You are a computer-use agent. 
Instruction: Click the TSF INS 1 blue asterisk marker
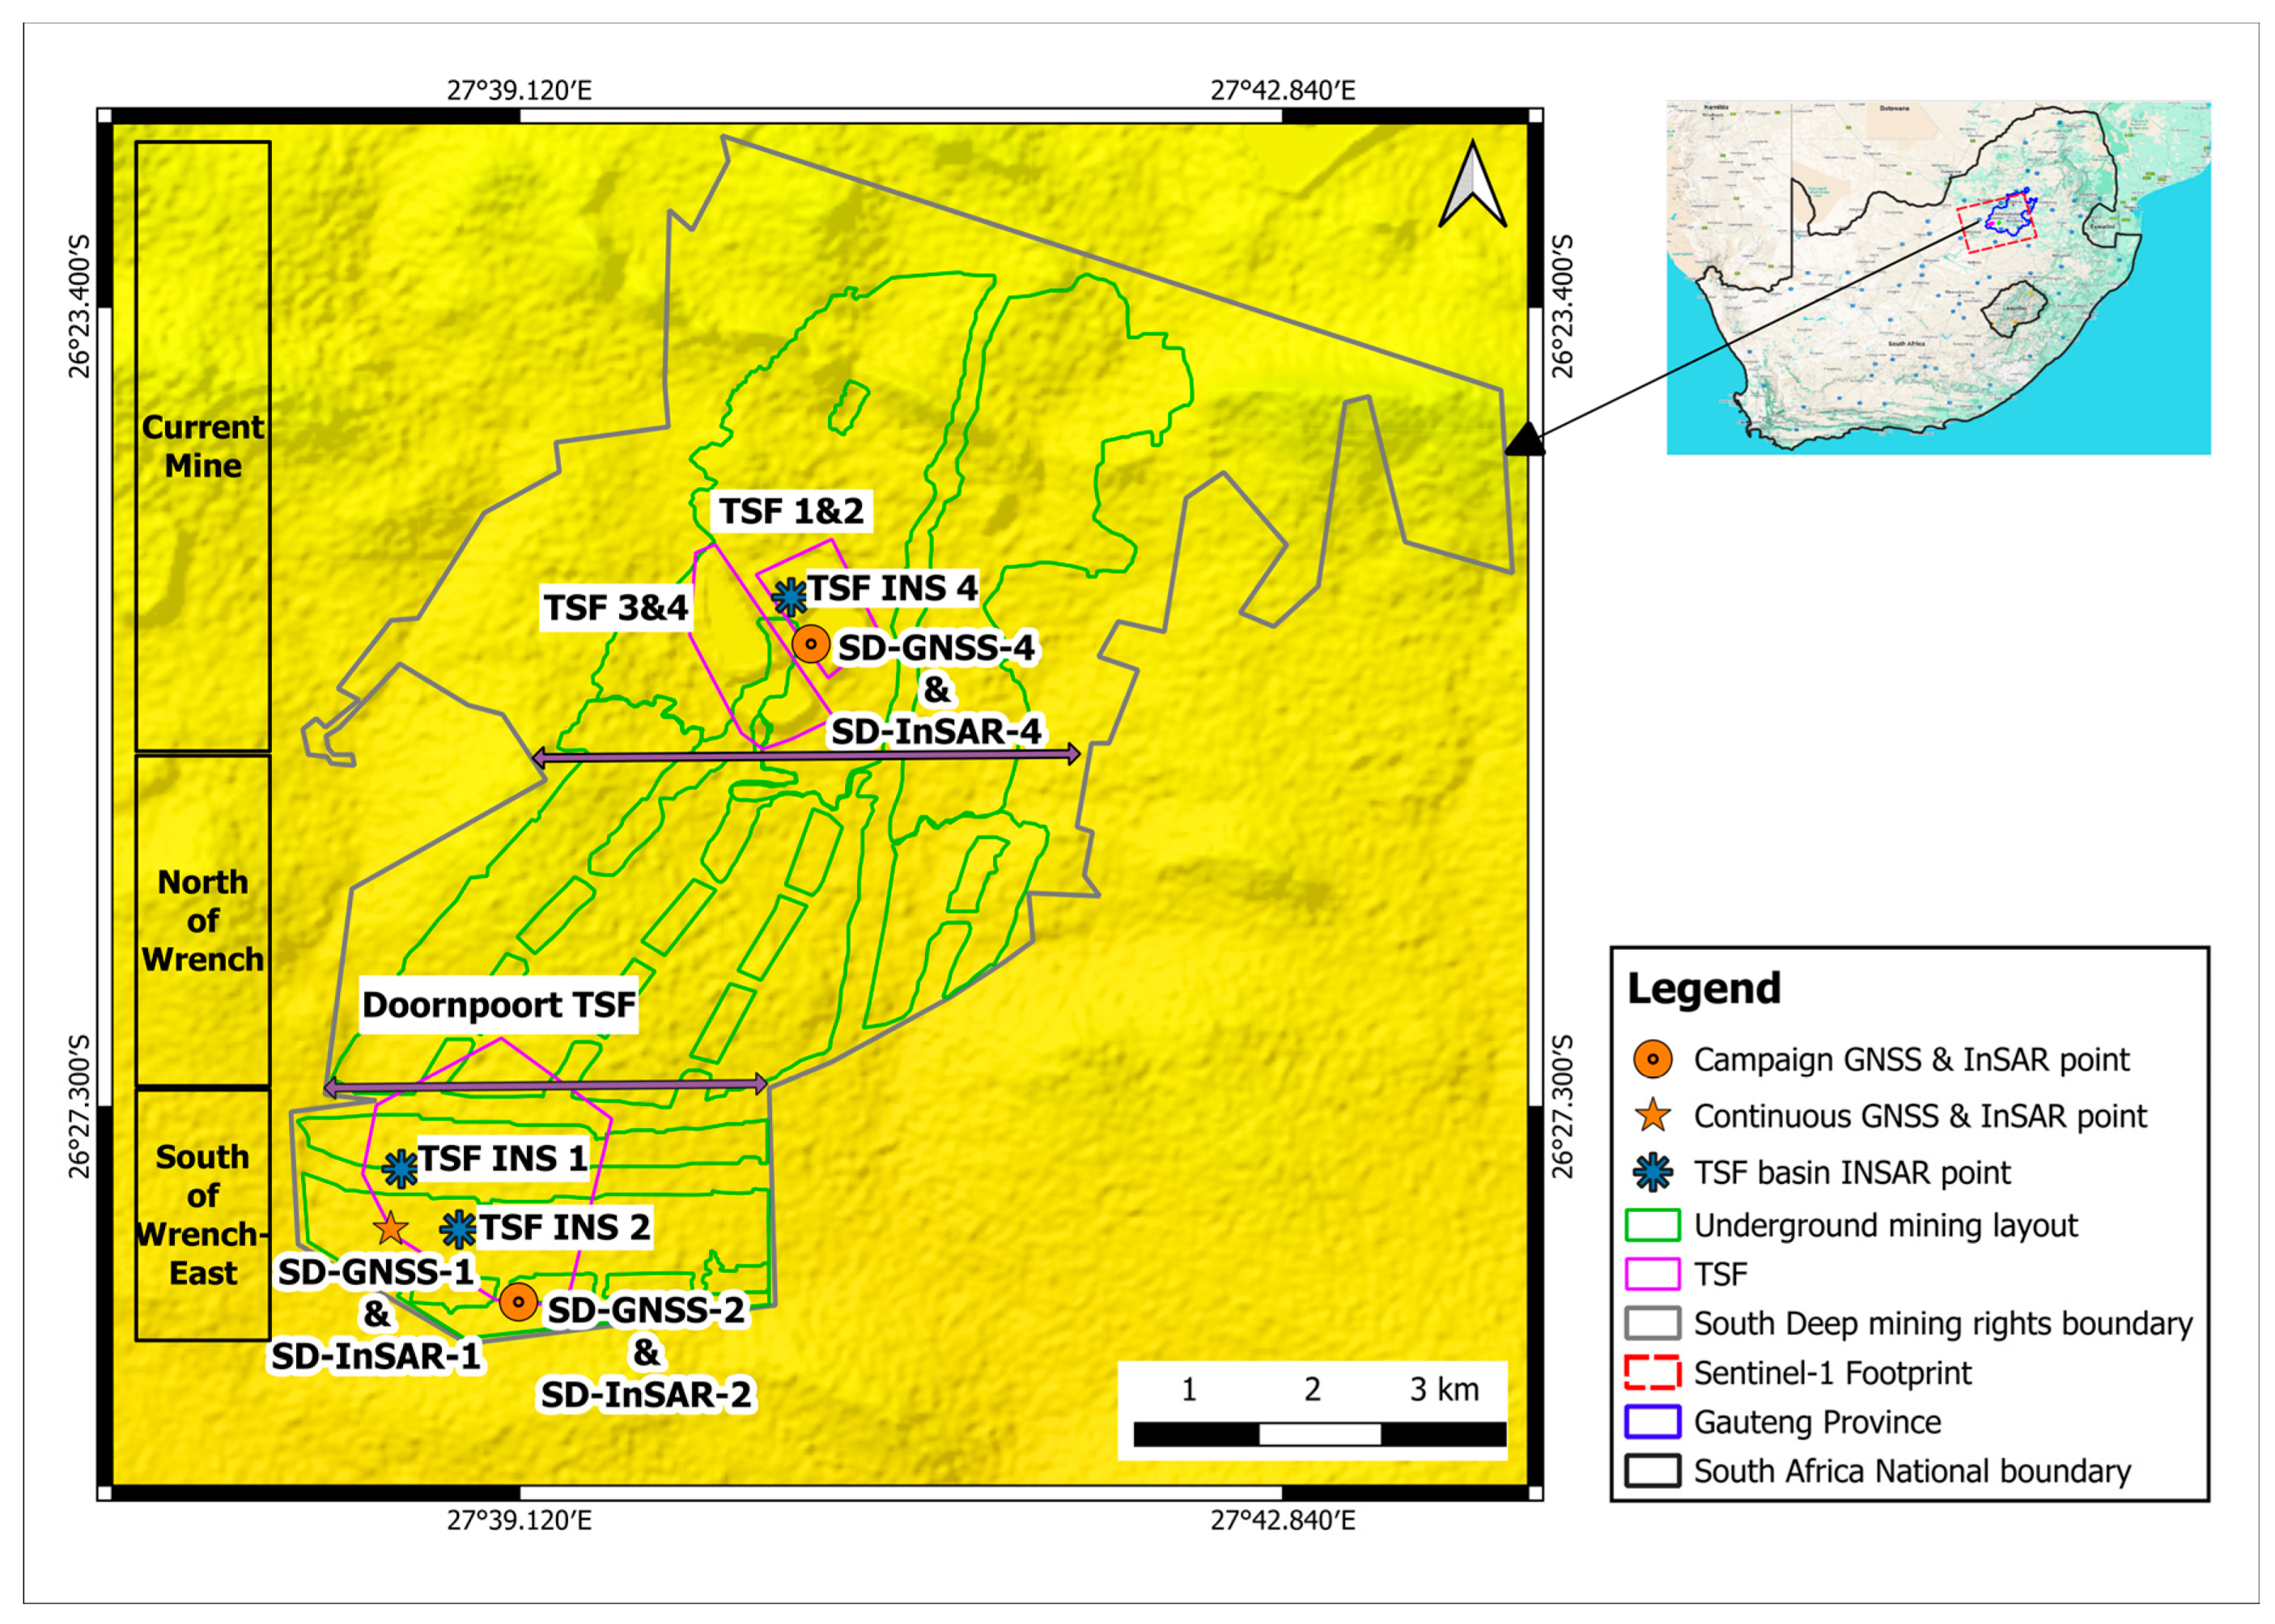click(400, 1168)
